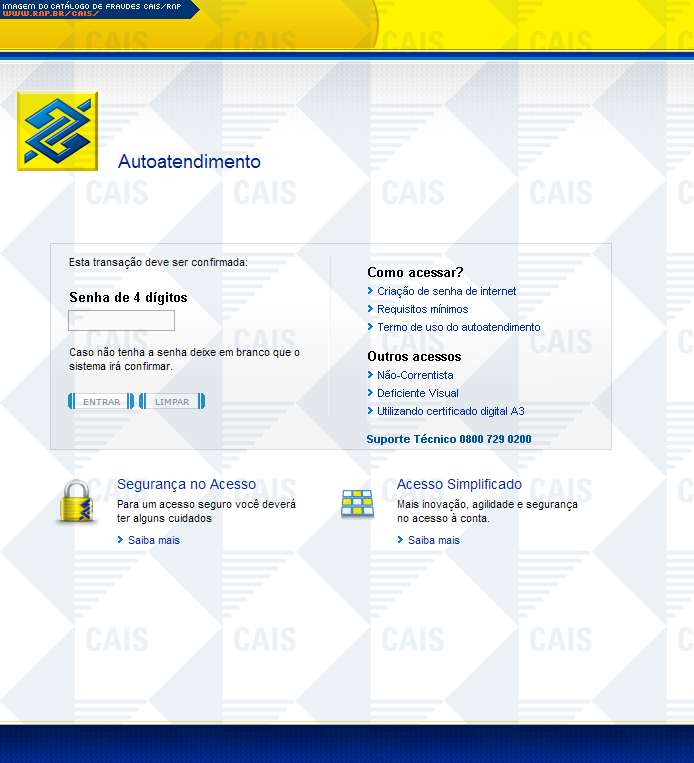
Task: Open Criação de senha de internet link
Action: point(446,291)
